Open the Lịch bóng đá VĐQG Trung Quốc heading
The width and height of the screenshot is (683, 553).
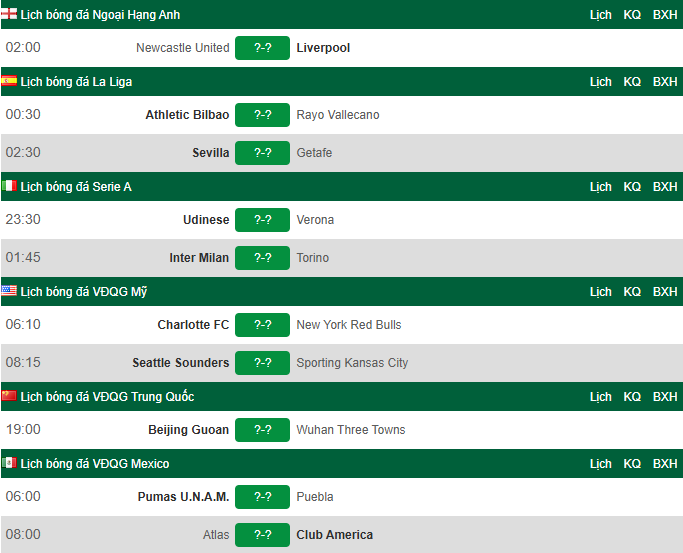tap(107, 397)
